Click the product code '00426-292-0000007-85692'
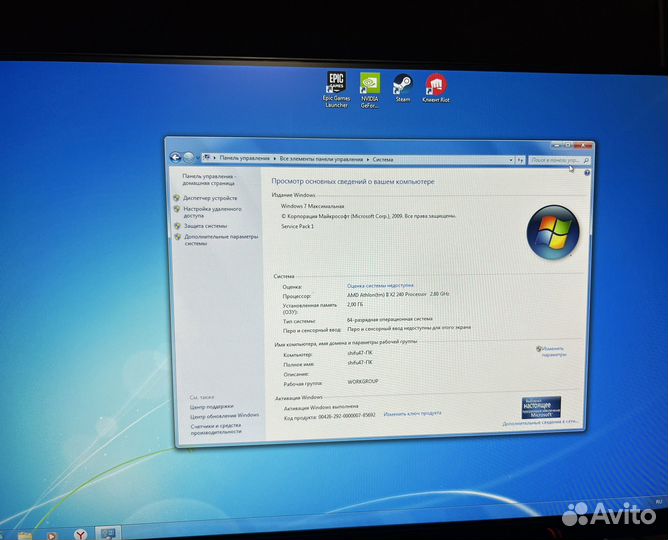This screenshot has height=540, width=668. 347,416
